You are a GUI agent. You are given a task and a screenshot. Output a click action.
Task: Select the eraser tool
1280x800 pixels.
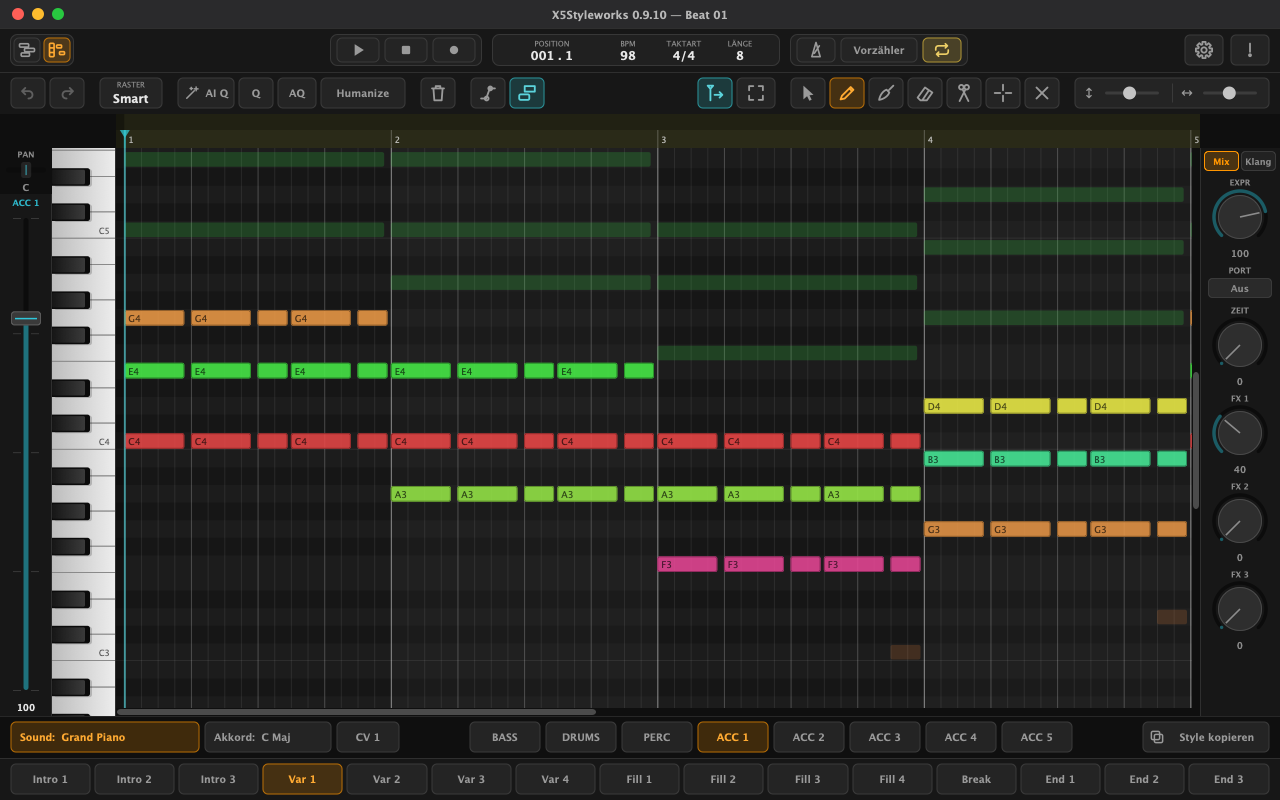(x=925, y=93)
